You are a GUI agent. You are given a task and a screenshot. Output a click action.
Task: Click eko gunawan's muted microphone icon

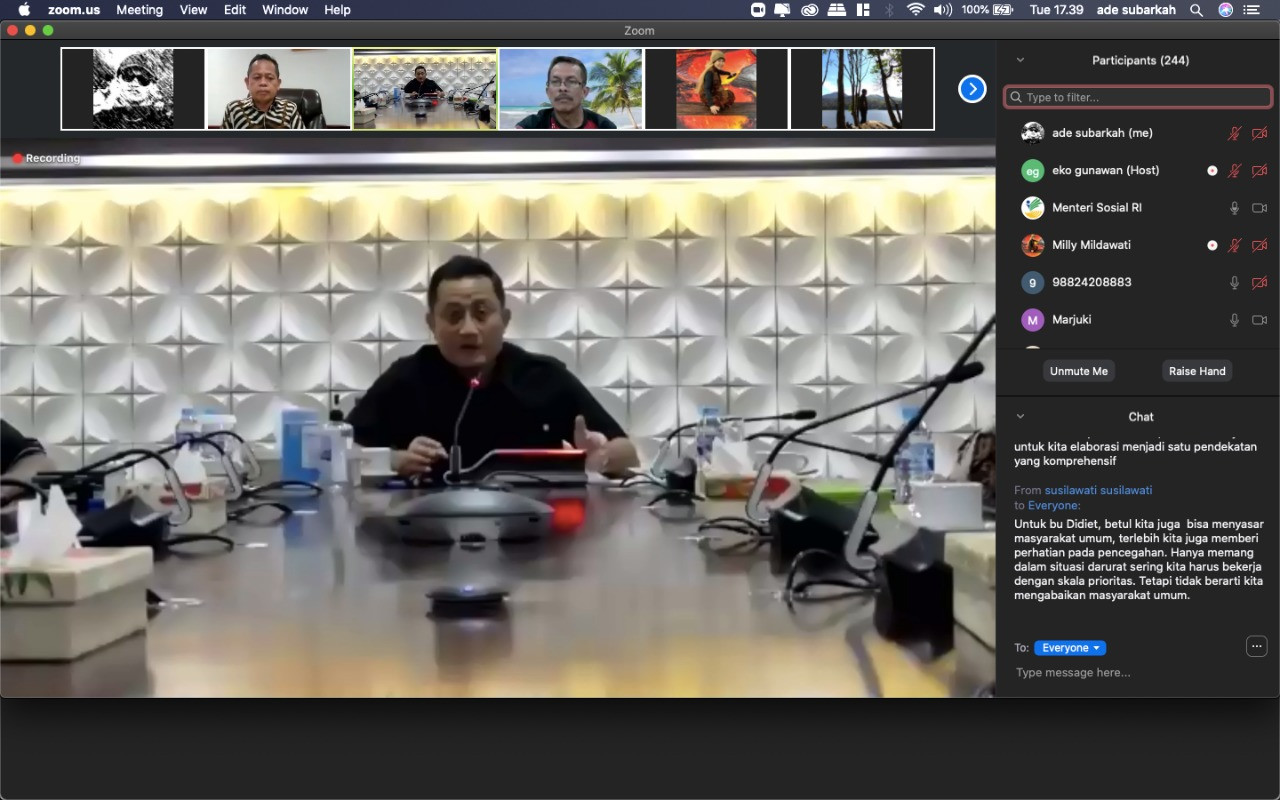1235,171
